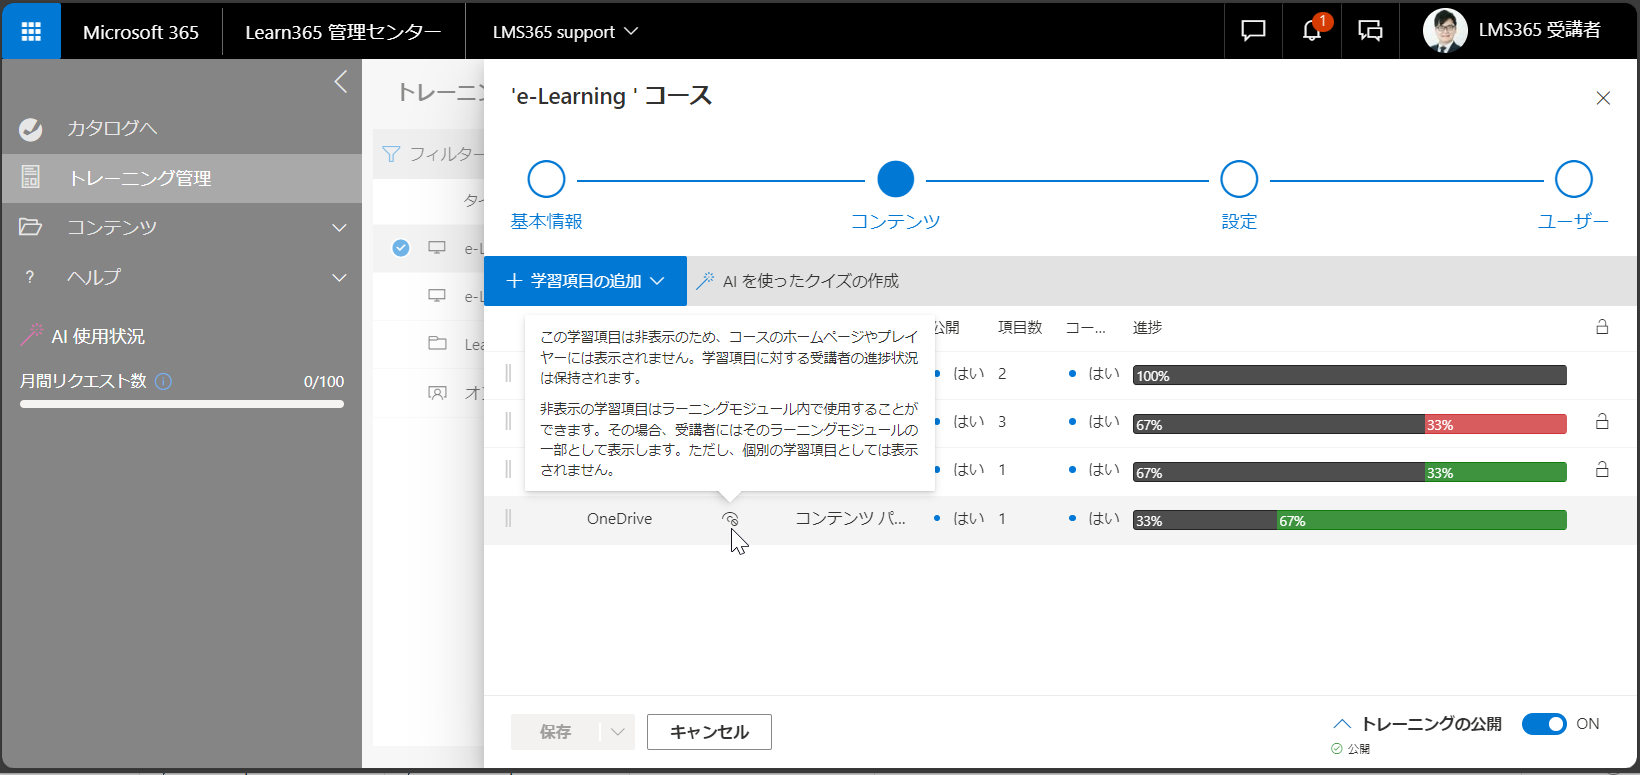
Task: Click the 月間リクエスト数 info icon
Action: pyautogui.click(x=164, y=381)
